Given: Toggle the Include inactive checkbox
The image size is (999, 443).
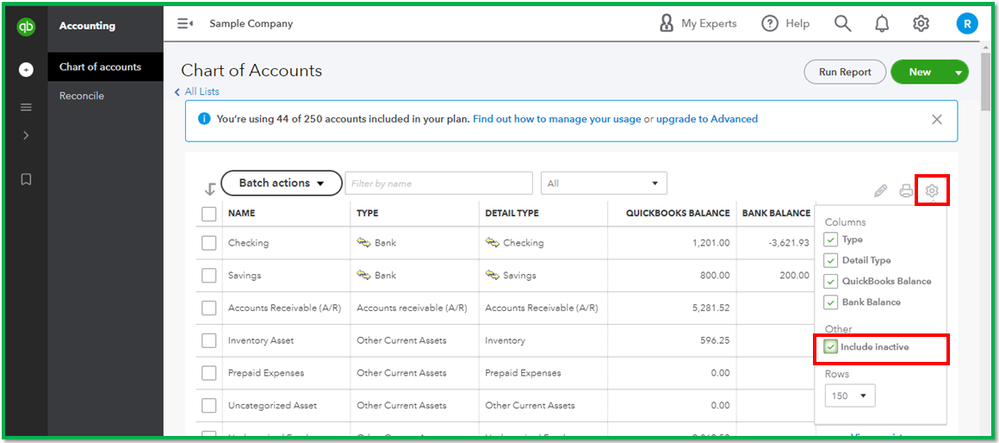Looking at the screenshot, I should 831,347.
